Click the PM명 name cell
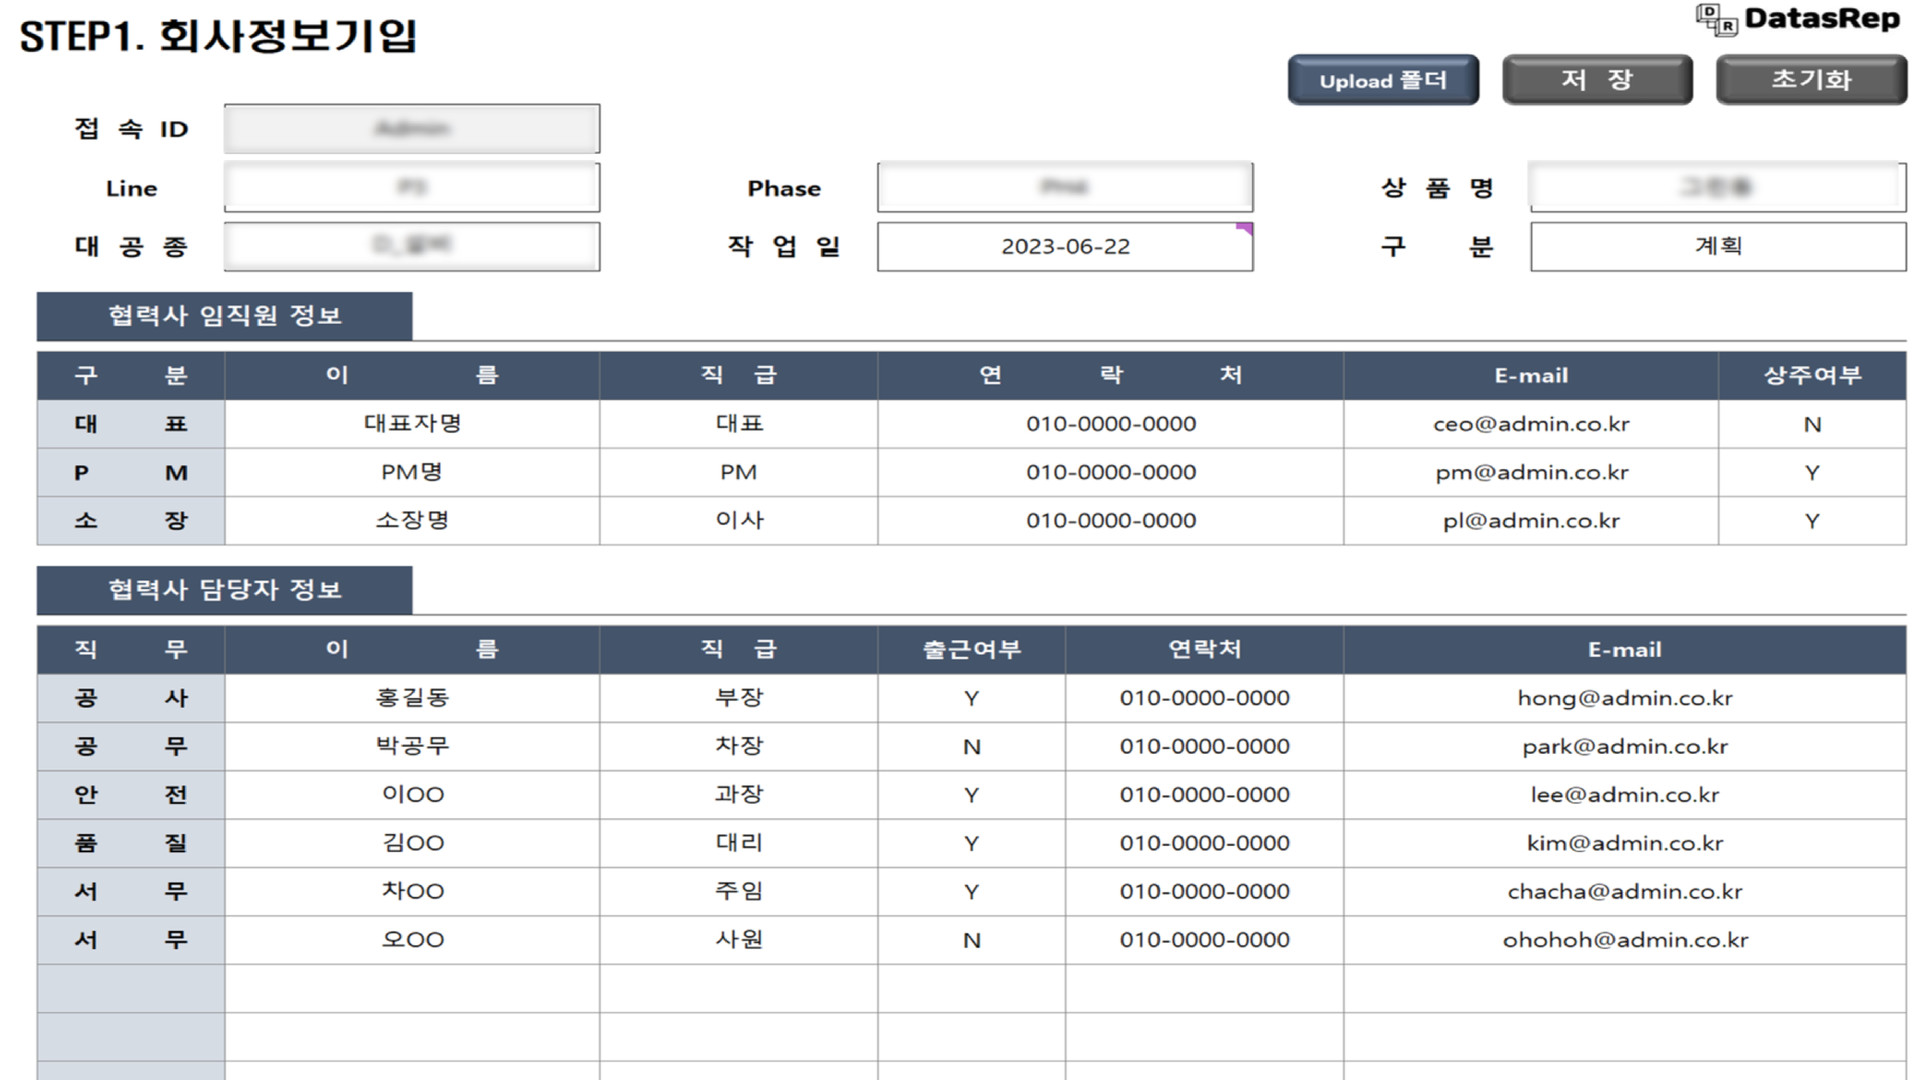 [410, 472]
